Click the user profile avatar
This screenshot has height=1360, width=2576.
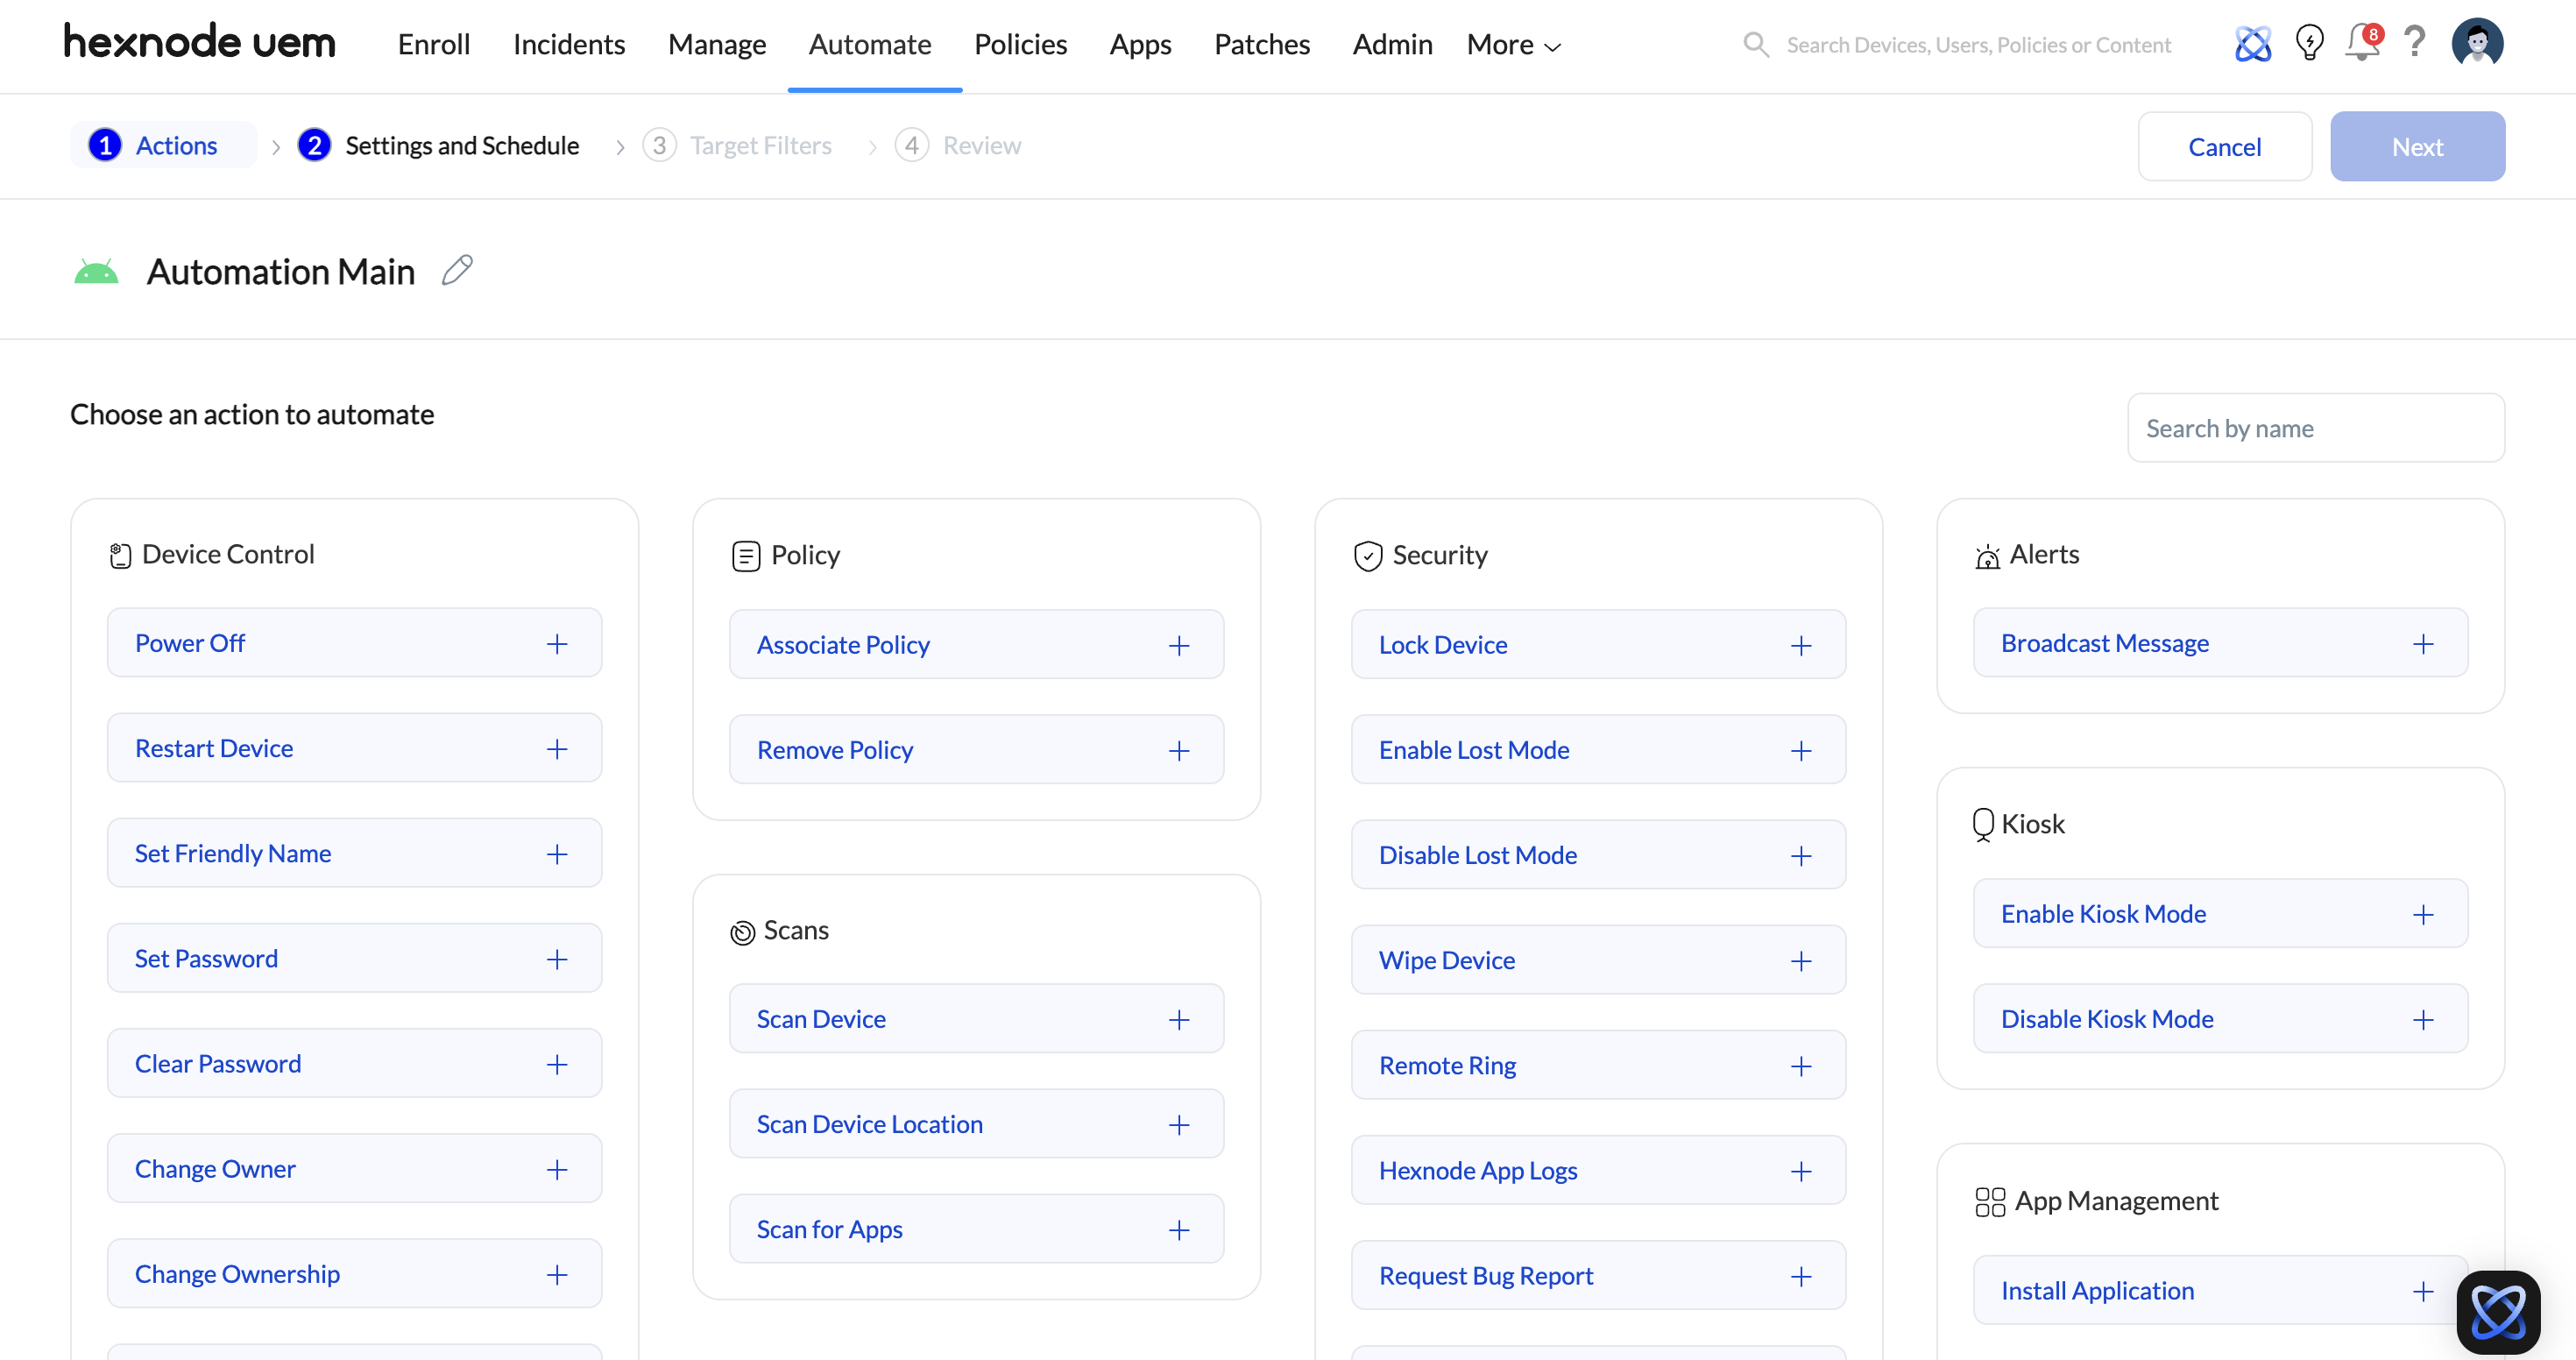(2477, 43)
